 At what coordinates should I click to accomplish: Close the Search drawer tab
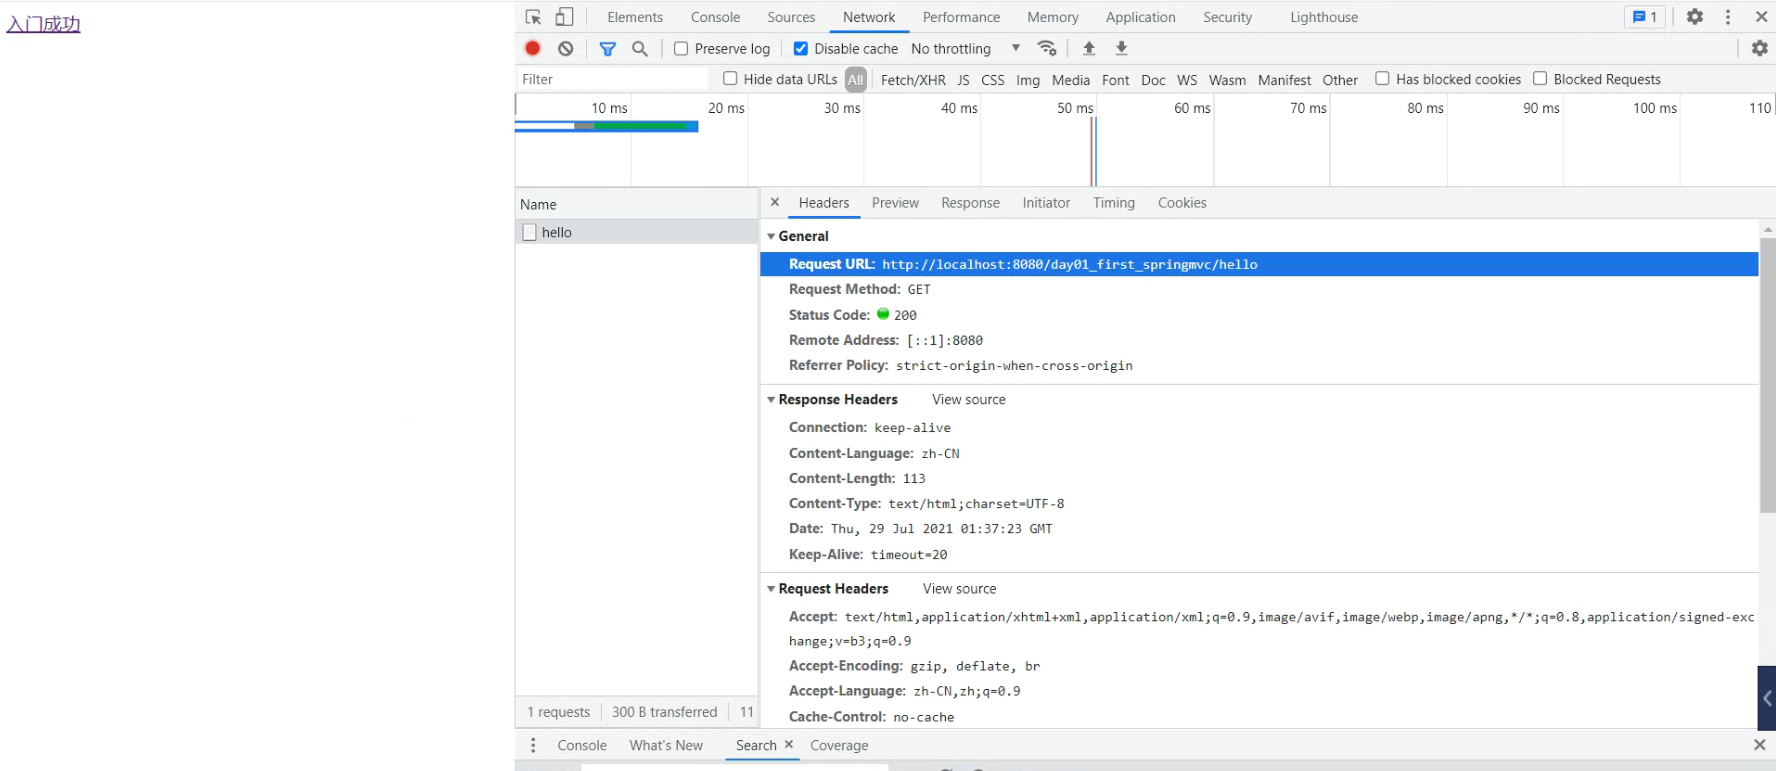[789, 745]
